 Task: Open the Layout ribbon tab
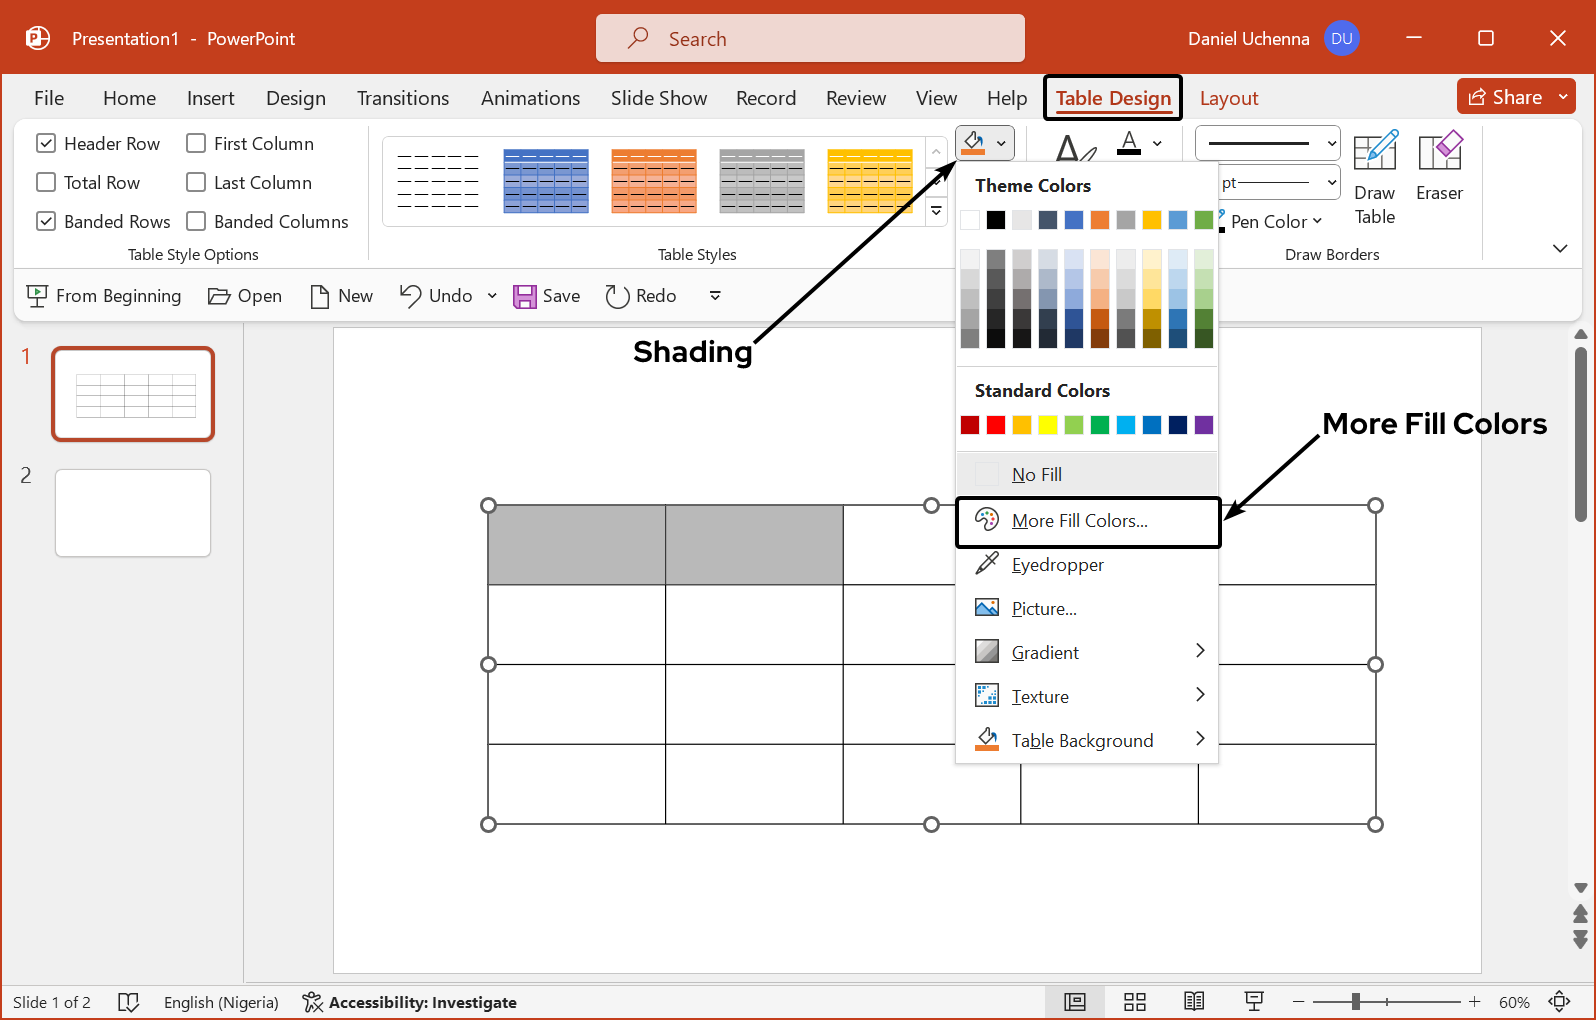(1228, 98)
